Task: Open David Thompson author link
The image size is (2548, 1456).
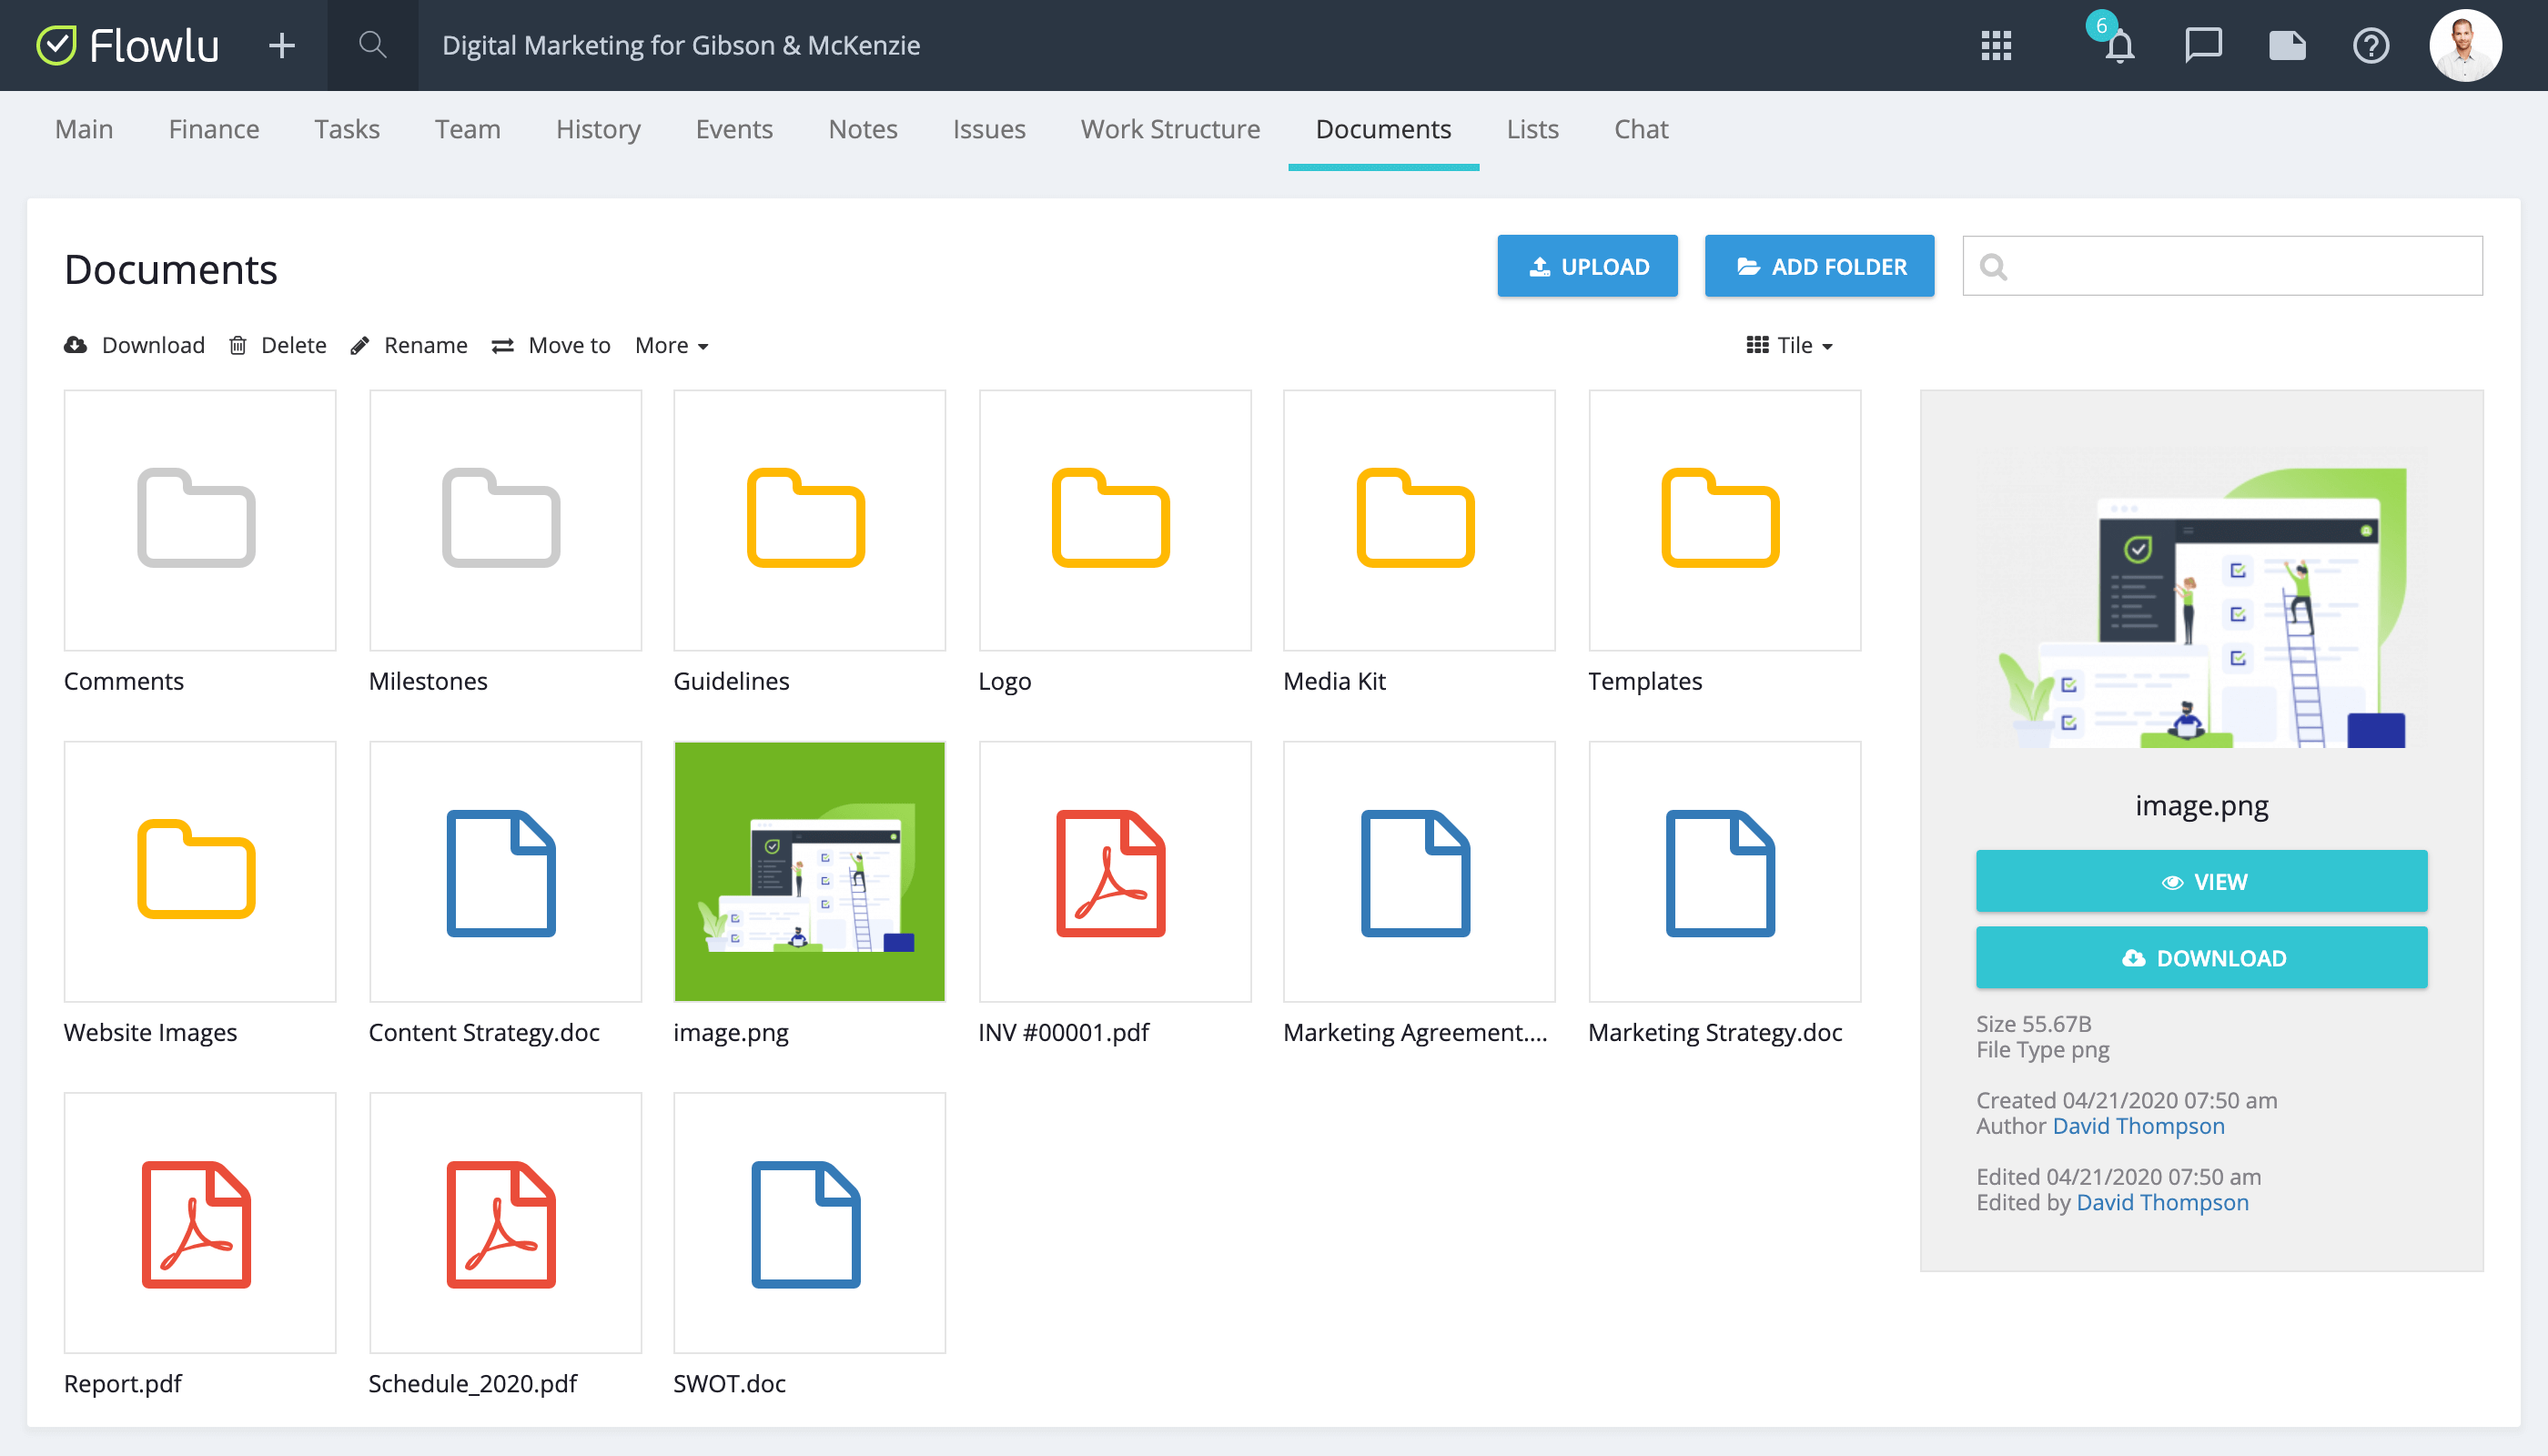Action: point(2137,1125)
